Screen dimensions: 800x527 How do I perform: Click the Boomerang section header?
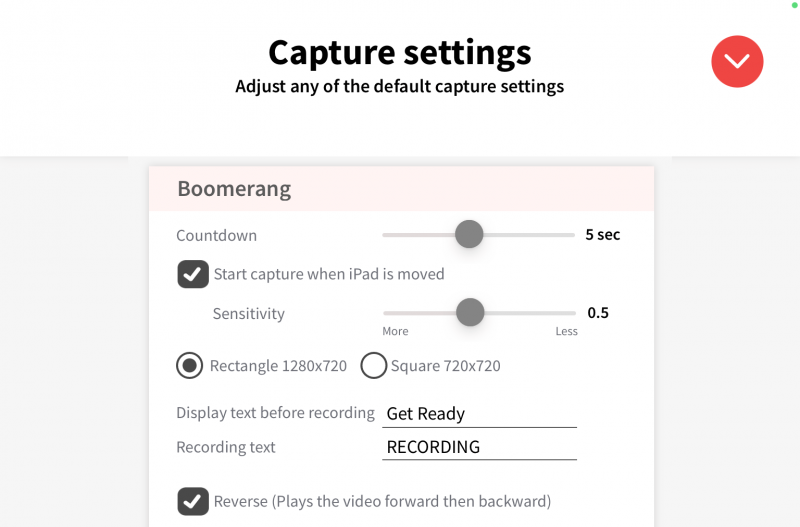401,188
